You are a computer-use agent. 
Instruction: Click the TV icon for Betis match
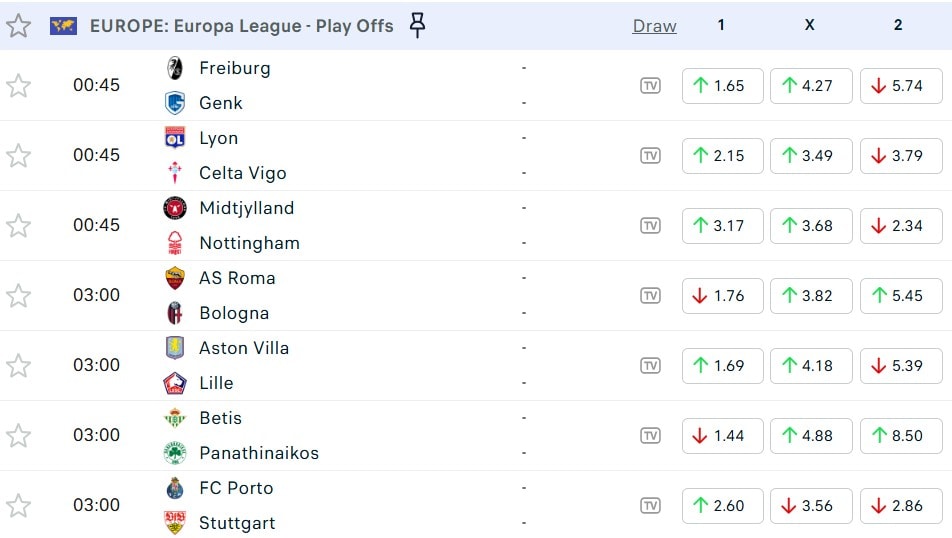pyautogui.click(x=650, y=436)
